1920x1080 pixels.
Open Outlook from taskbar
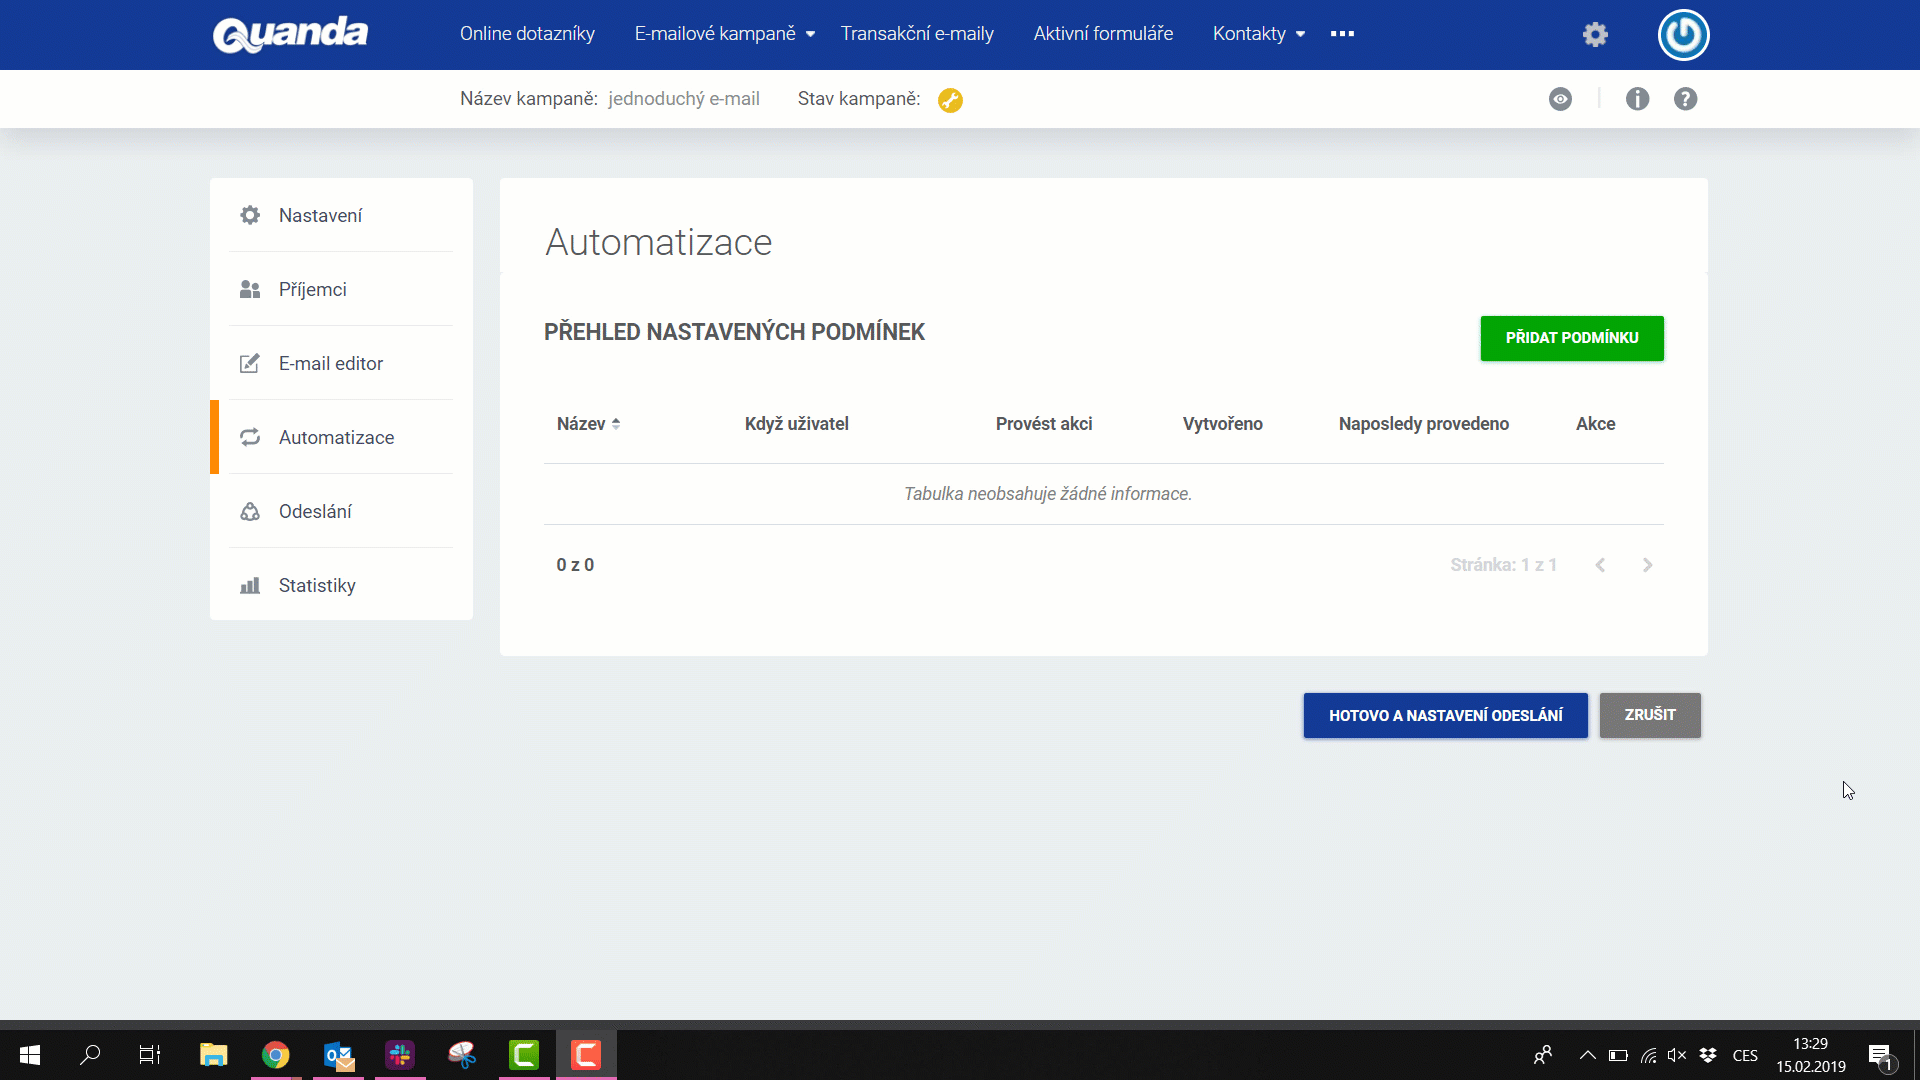click(338, 1055)
